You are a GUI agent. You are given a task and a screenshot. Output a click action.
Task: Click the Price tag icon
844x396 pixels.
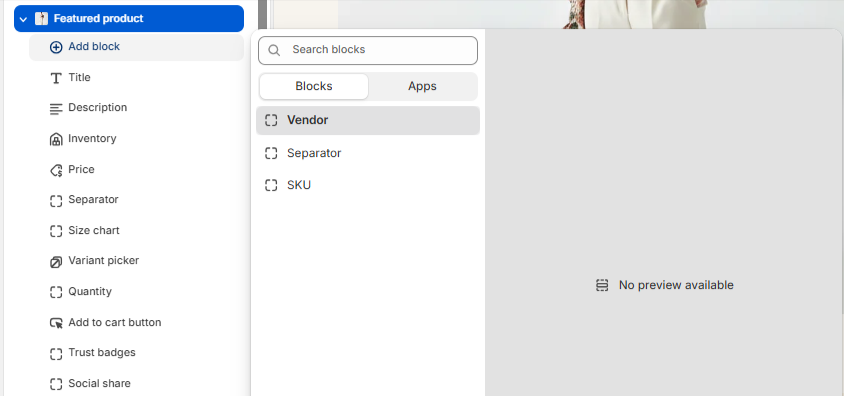[56, 170]
